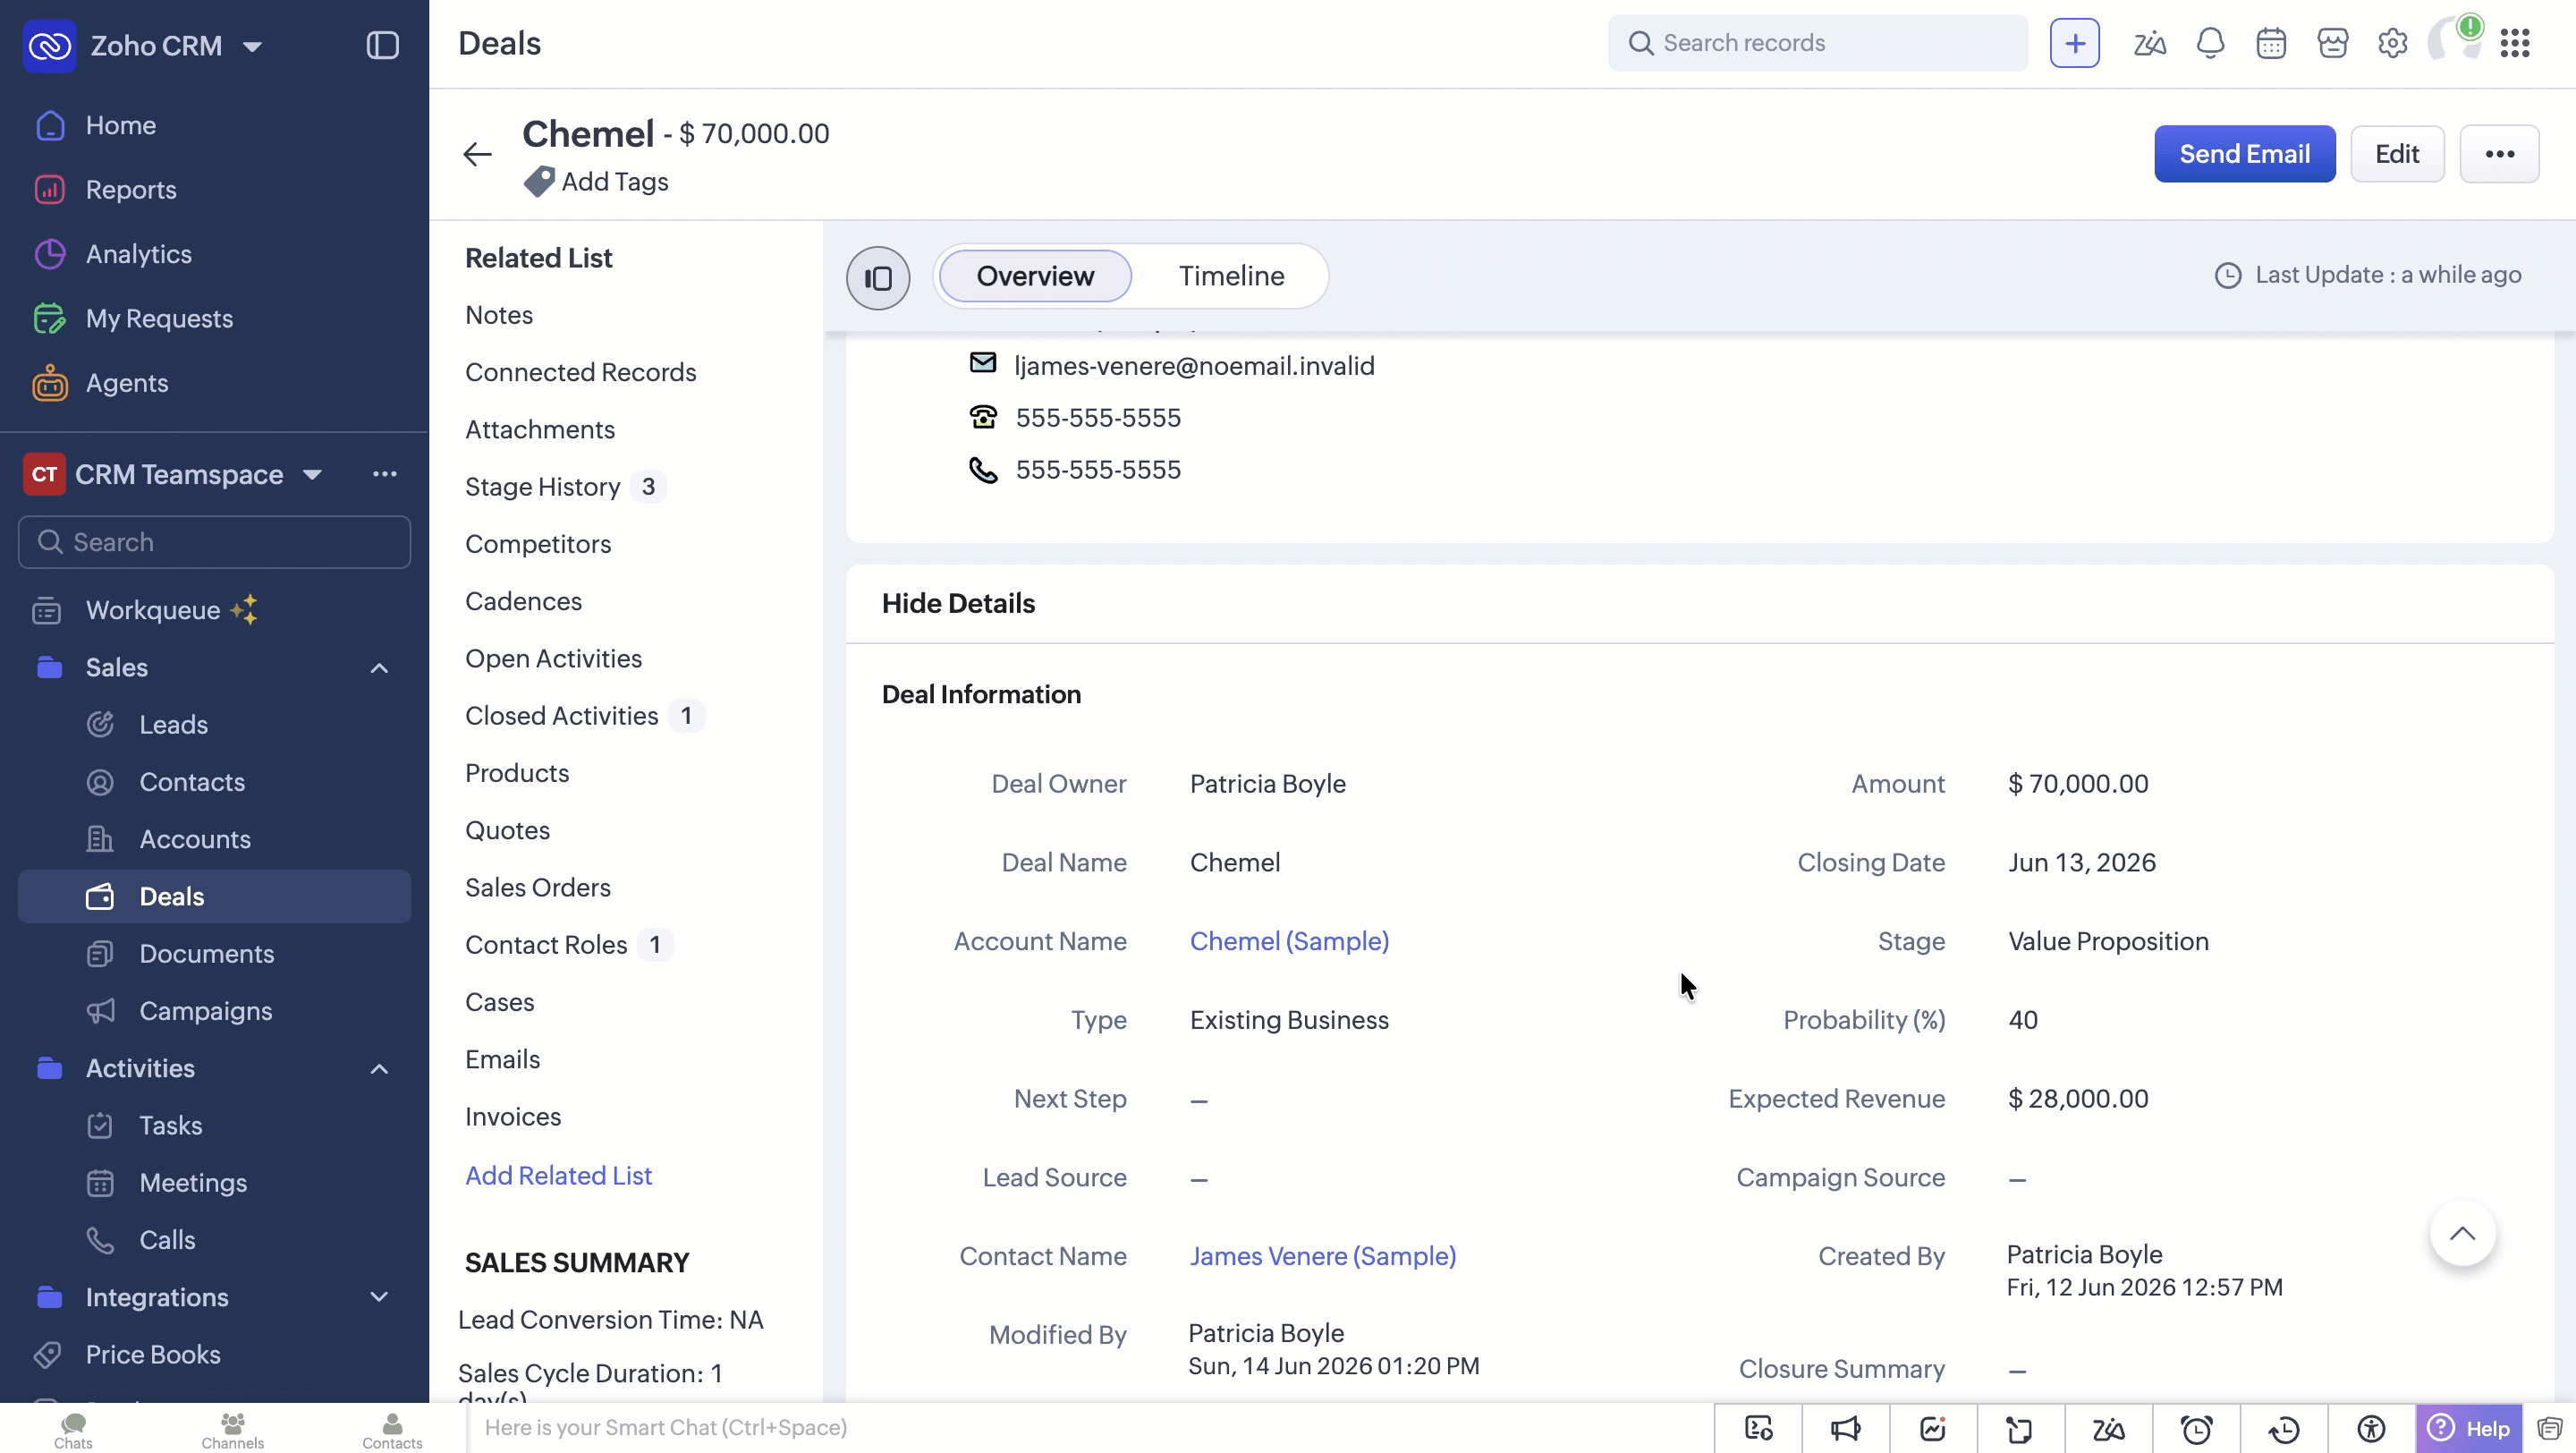Switch to the Timeline tab
The width and height of the screenshot is (2576, 1453).
click(1231, 276)
